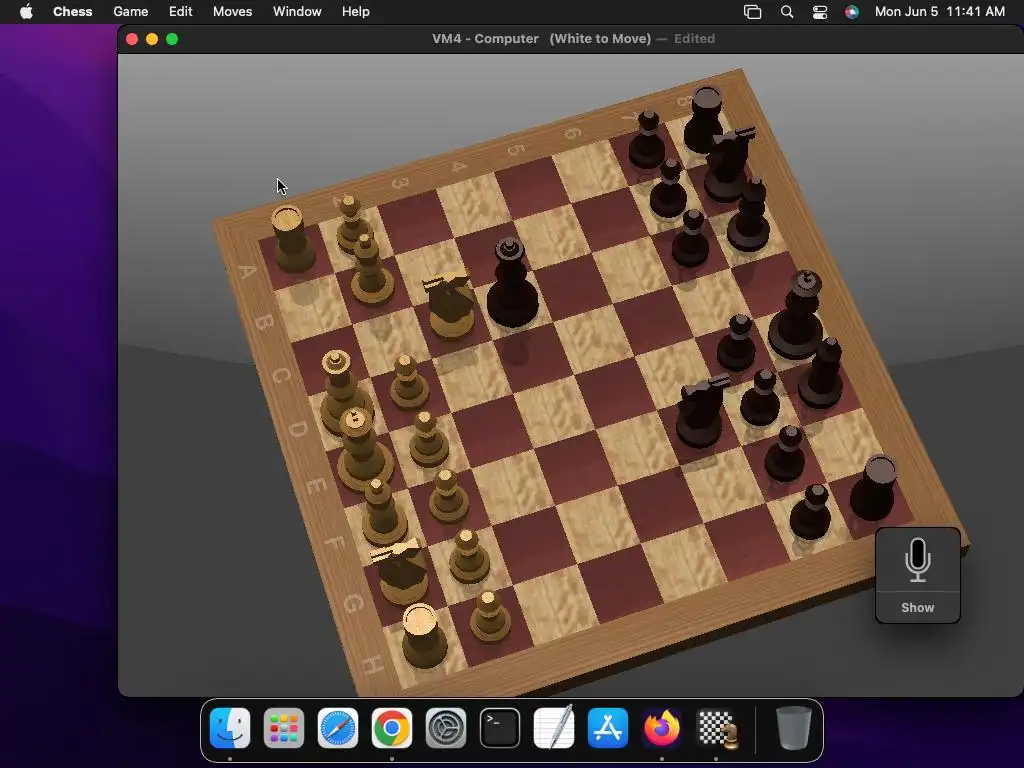This screenshot has height=768, width=1024.
Task: Open Control Center in the menu bar
Action: click(x=820, y=12)
